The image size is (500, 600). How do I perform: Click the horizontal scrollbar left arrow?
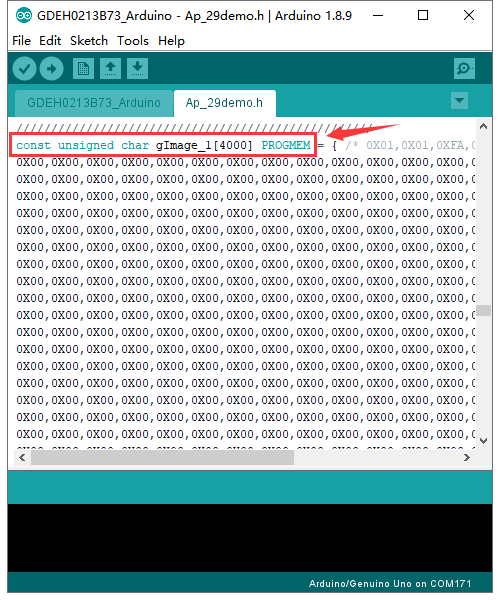click(x=22, y=458)
